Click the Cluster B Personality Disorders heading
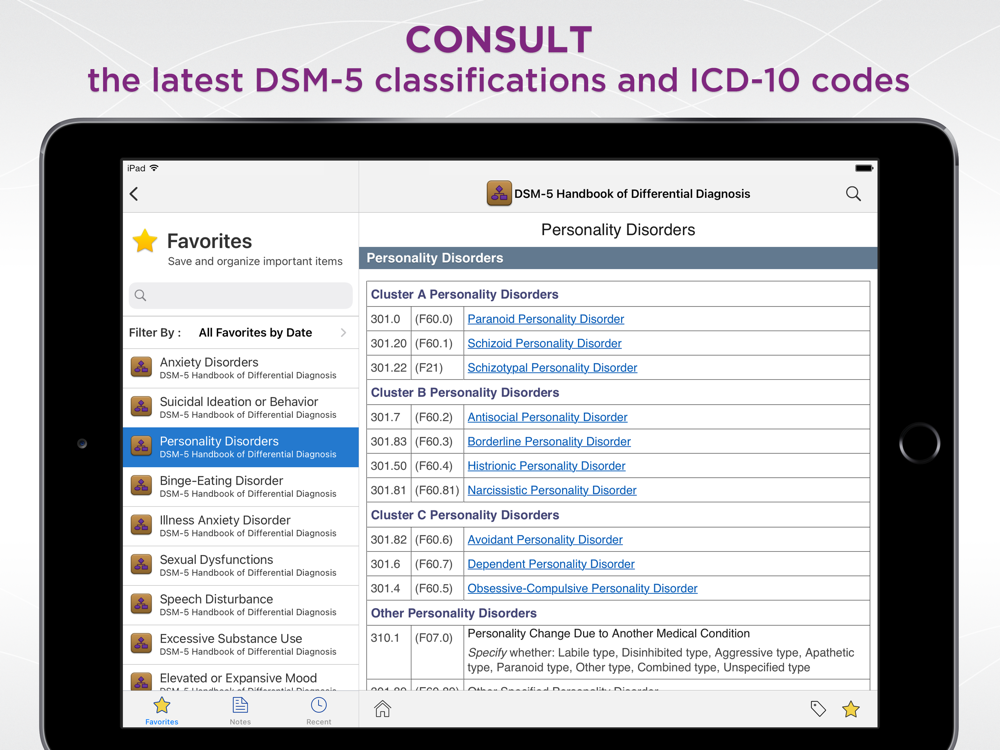 (465, 392)
